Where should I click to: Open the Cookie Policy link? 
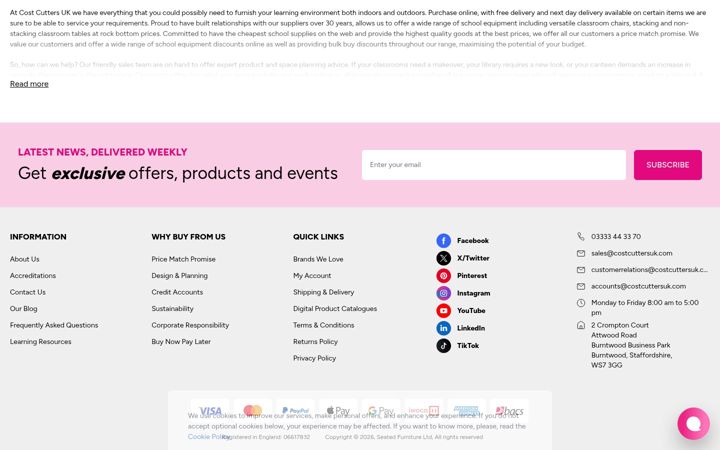point(208,437)
